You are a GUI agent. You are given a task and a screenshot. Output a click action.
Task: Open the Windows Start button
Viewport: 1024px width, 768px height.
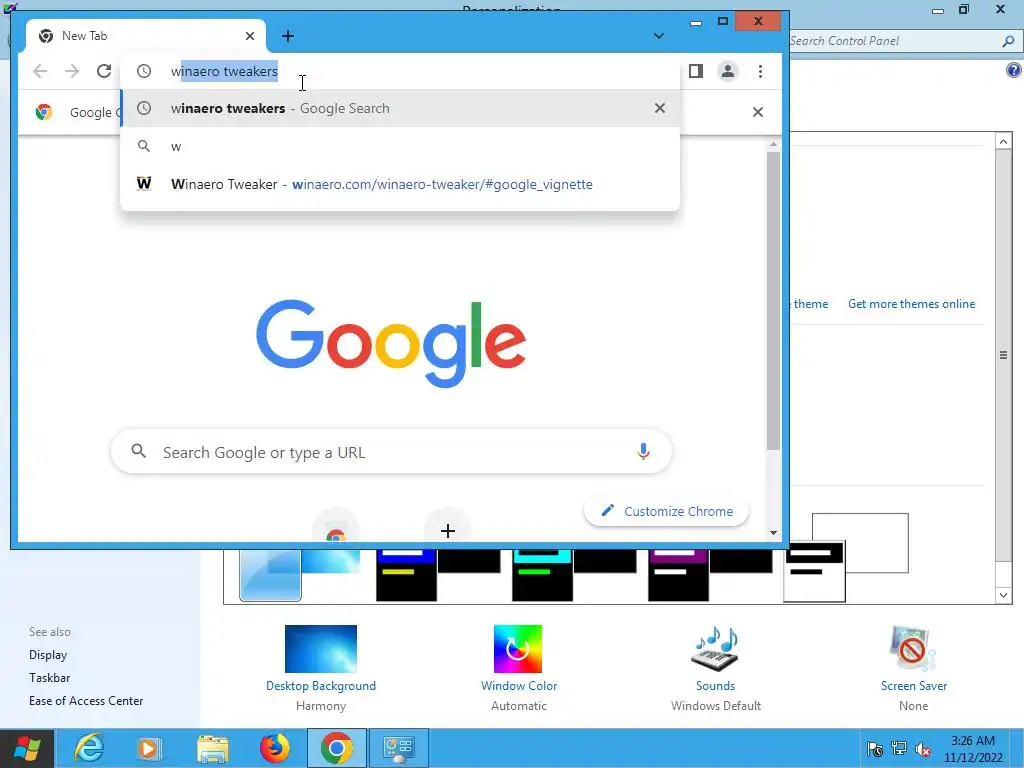[26, 748]
